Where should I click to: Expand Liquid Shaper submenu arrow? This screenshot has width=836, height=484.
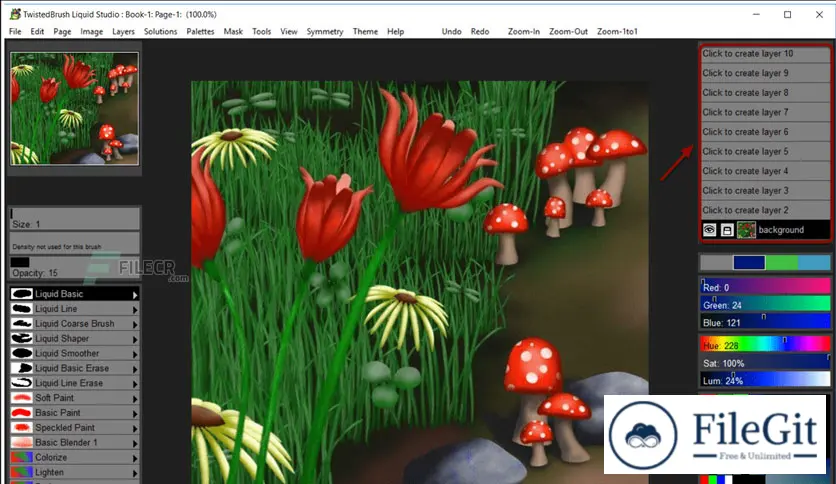point(135,339)
